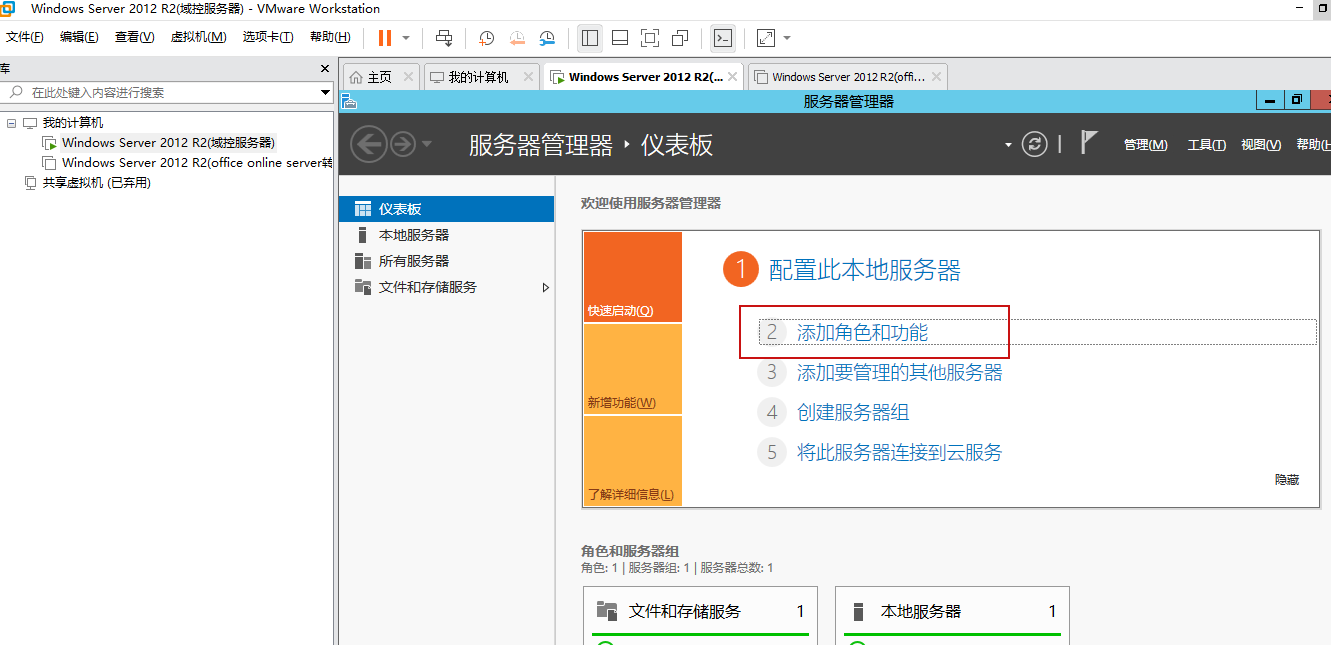Select 本地服务器 in the Server Manager sidebar

[x=446, y=235]
